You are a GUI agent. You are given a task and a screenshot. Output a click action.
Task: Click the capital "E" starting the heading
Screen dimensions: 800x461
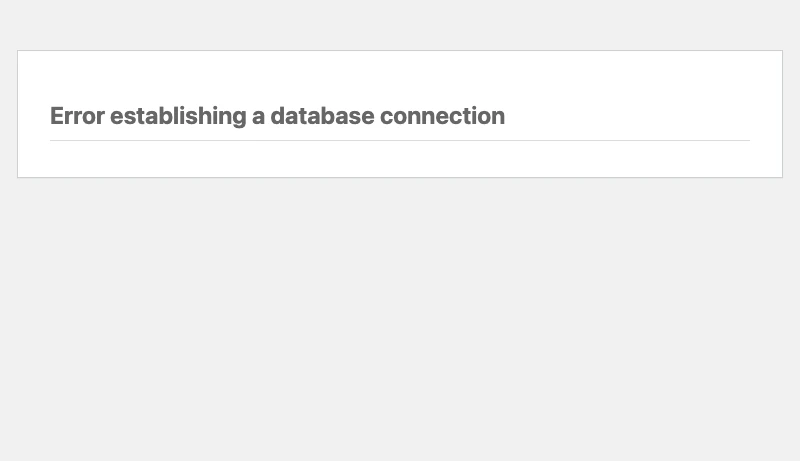click(57, 116)
